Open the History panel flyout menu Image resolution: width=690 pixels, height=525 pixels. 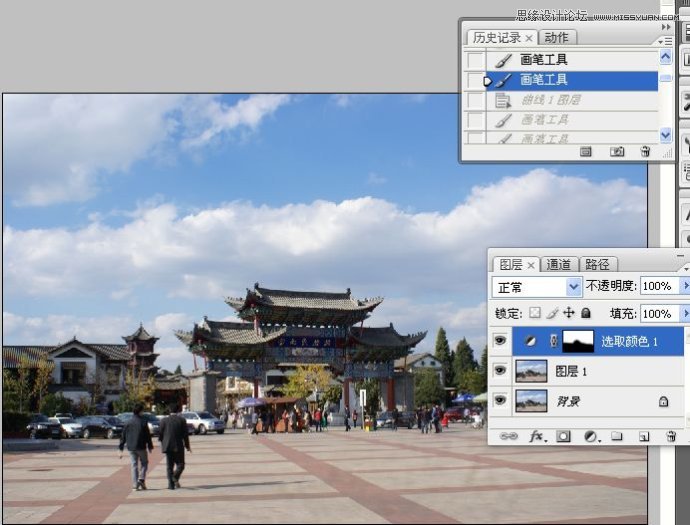(x=665, y=41)
